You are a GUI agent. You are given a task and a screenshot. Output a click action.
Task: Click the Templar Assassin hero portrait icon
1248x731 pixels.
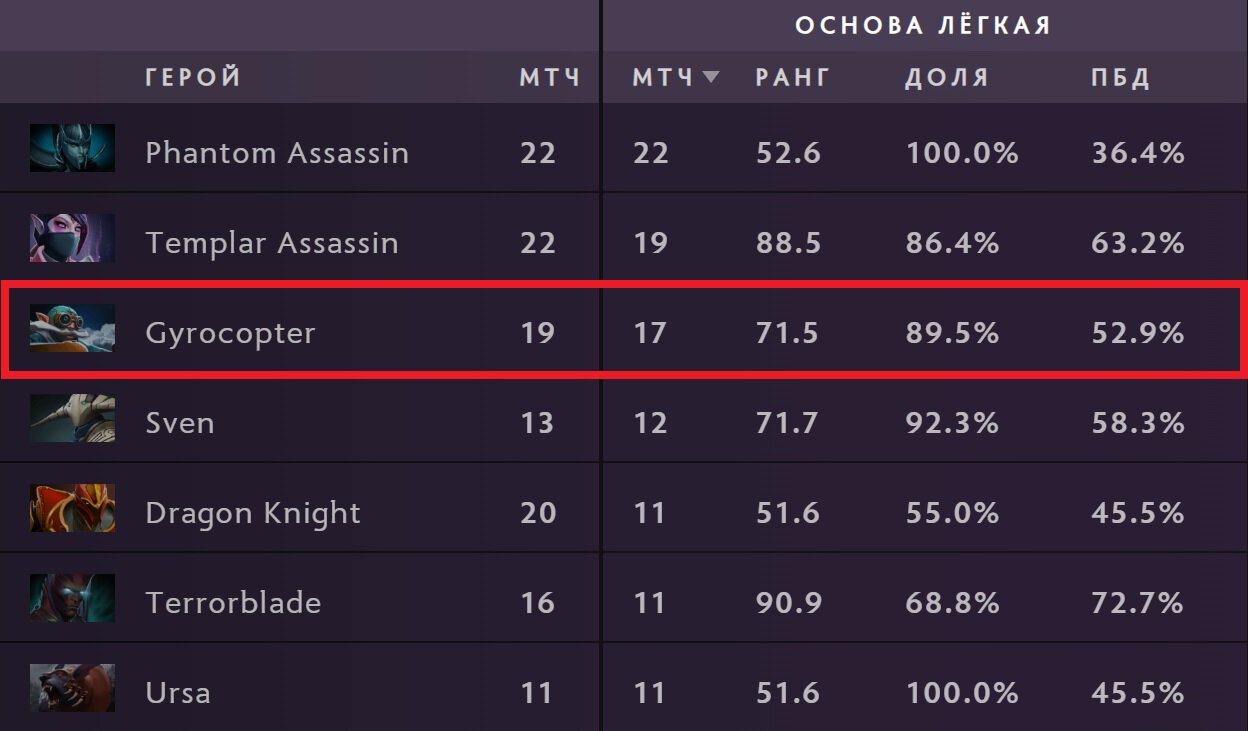tap(72, 238)
